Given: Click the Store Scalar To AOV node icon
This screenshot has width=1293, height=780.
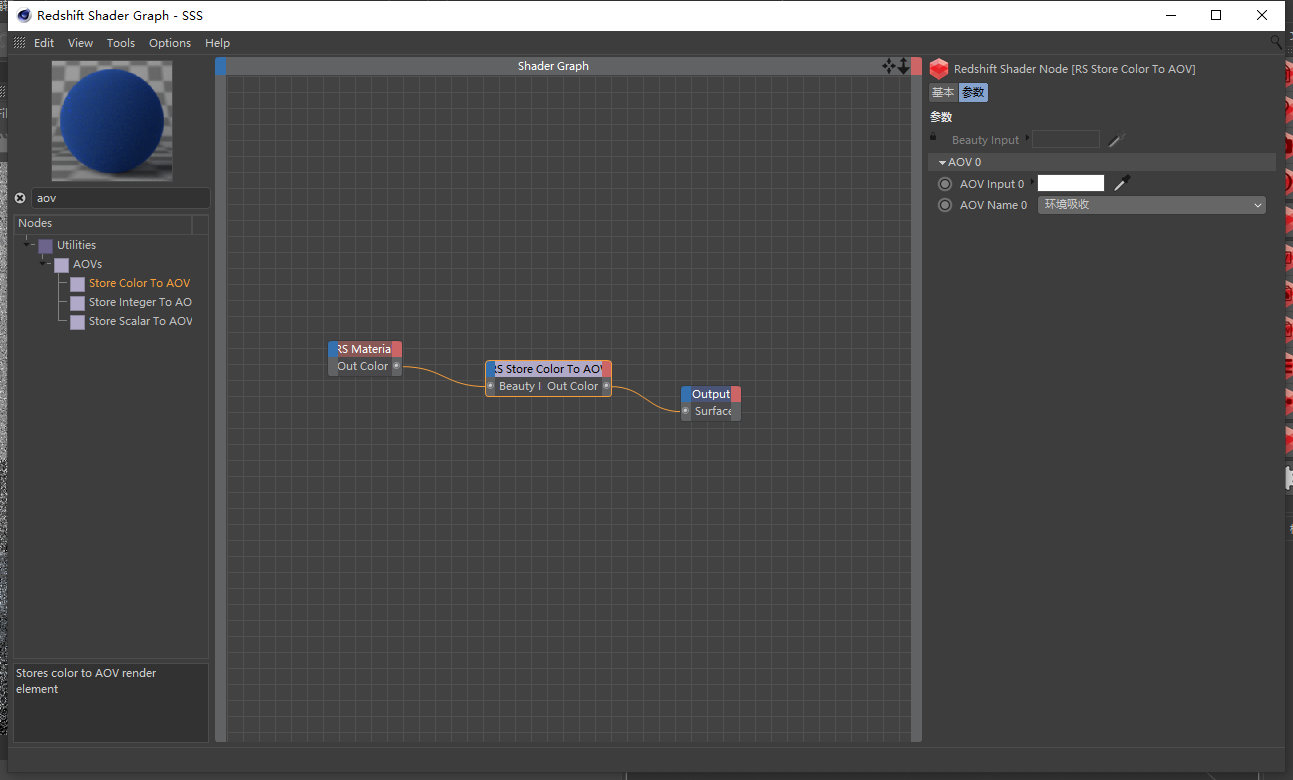Looking at the screenshot, I should (77, 322).
